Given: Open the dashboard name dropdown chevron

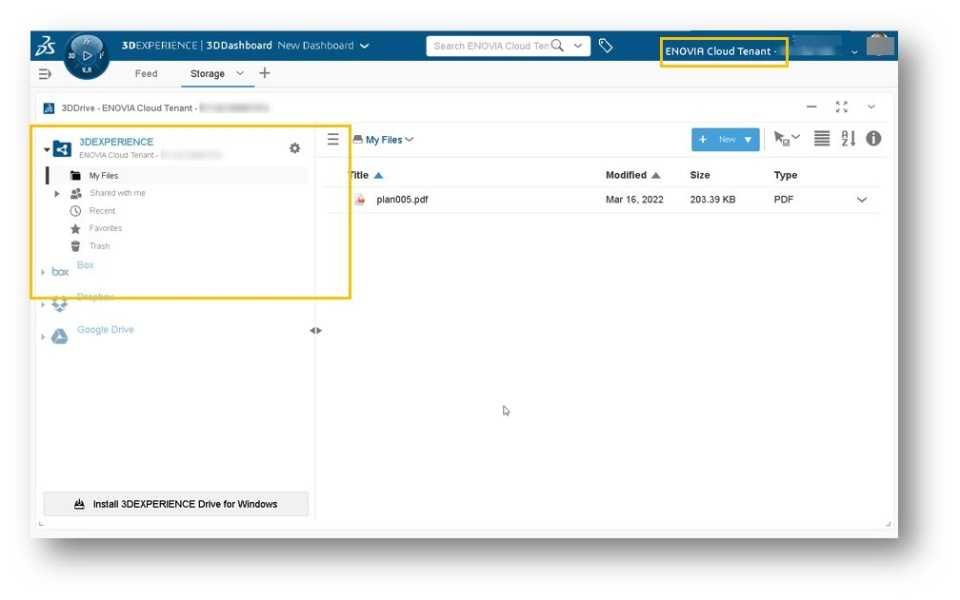Looking at the screenshot, I should pos(364,46).
